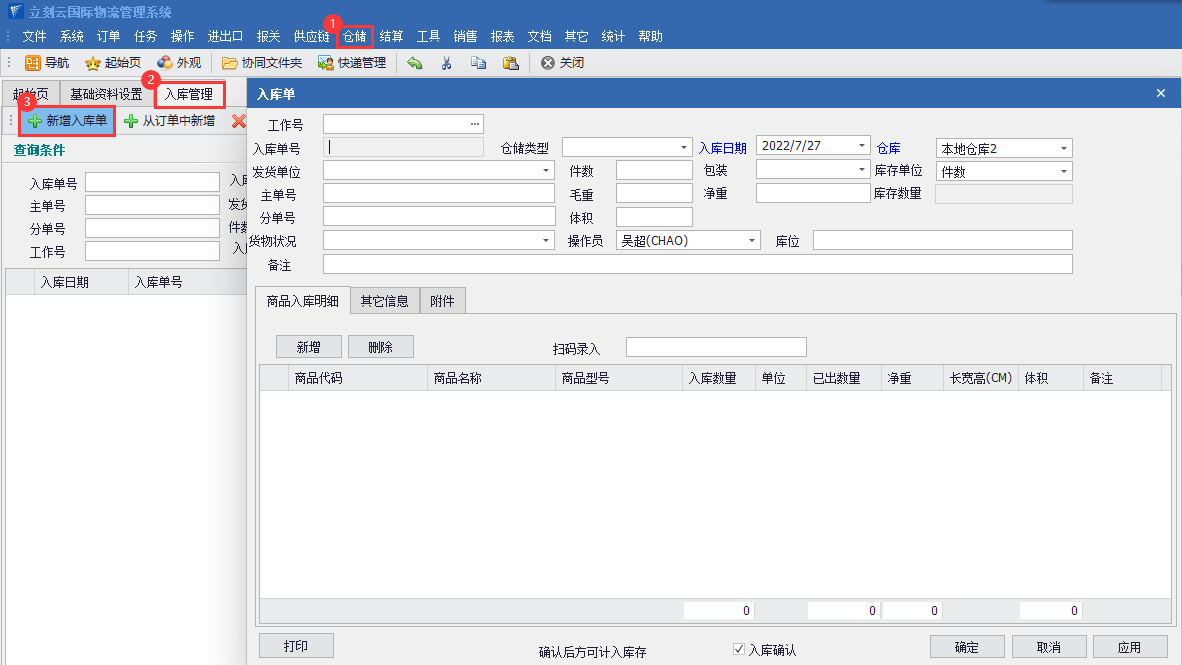This screenshot has height=665, width=1182.
Task: Open the 协同文件夹 folder icon
Action: pos(230,63)
